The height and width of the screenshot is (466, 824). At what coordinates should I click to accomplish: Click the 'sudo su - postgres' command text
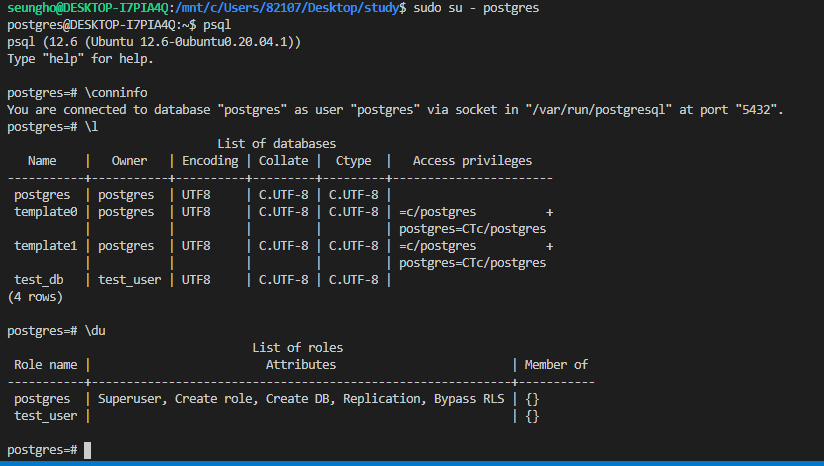(x=476, y=8)
